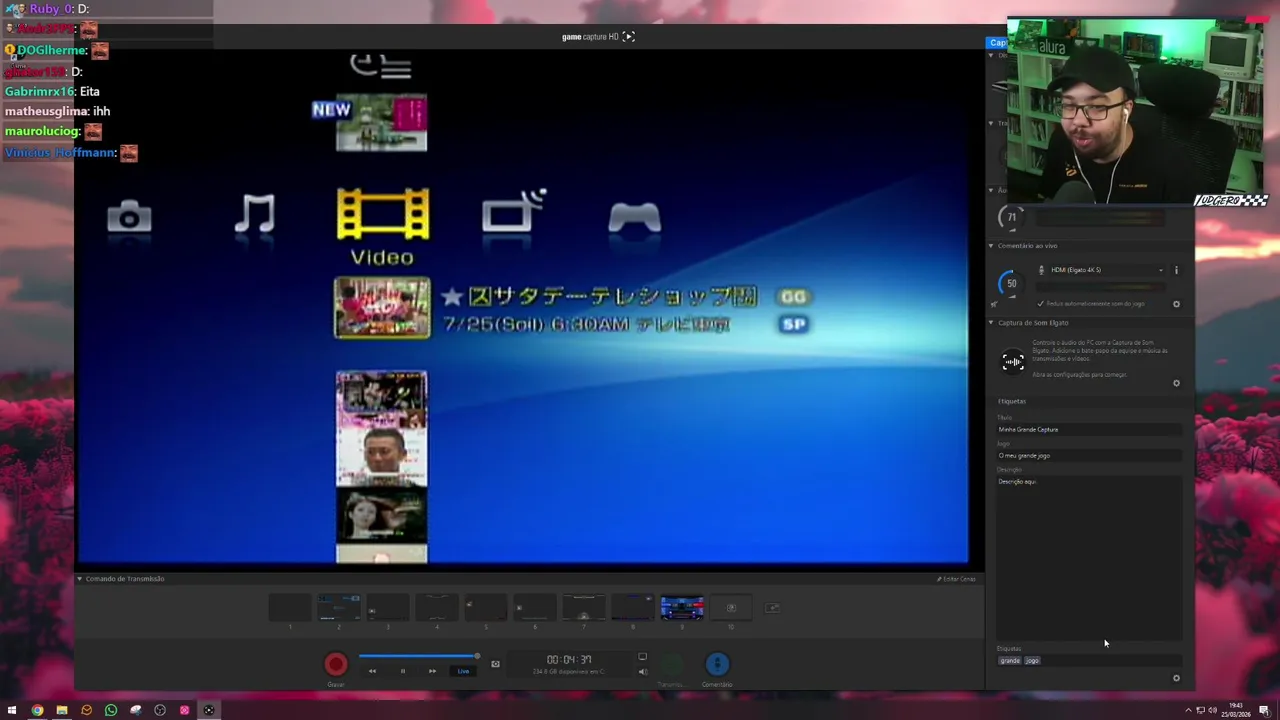Select scene thumbnail 4
The height and width of the screenshot is (720, 1280).
point(437,608)
